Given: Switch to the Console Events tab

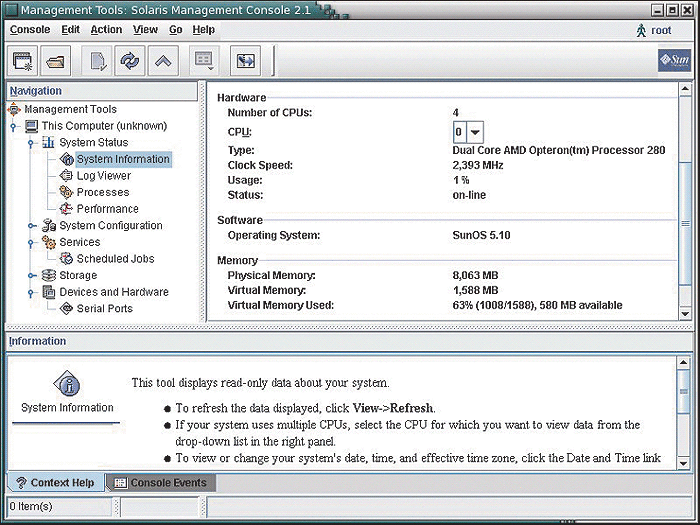Looking at the screenshot, I should click(161, 483).
